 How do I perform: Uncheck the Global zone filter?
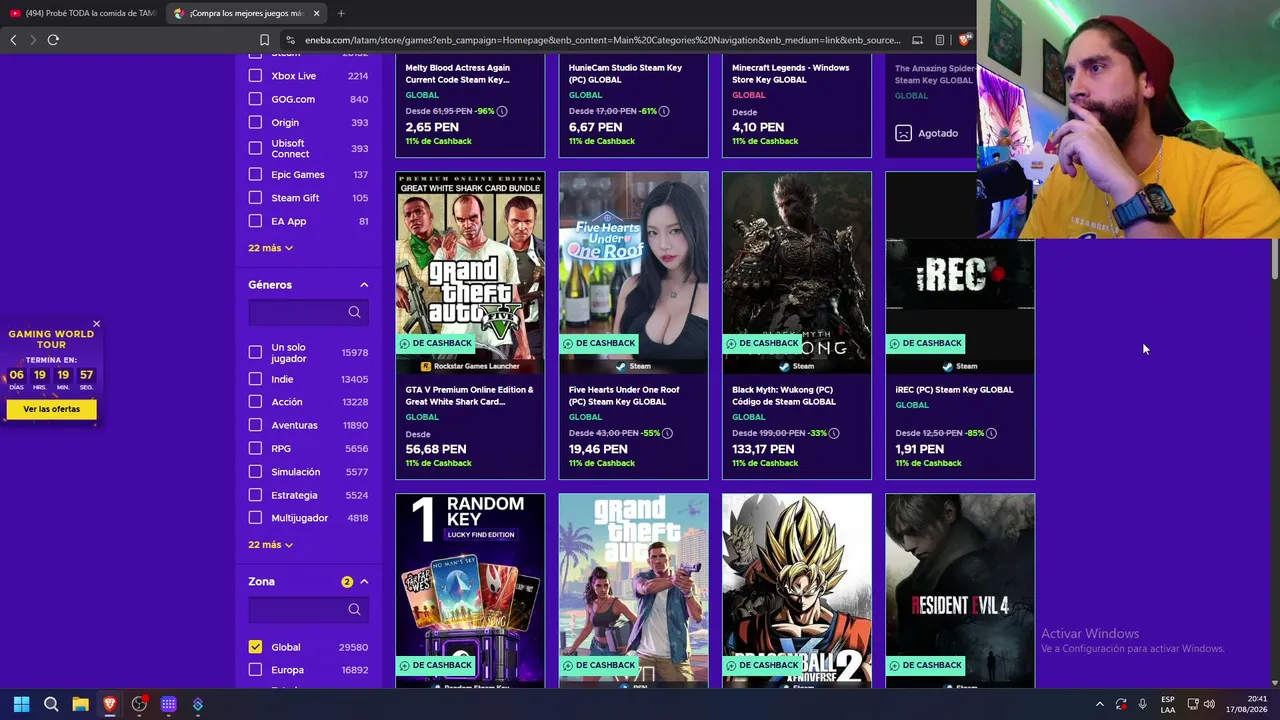(x=255, y=647)
